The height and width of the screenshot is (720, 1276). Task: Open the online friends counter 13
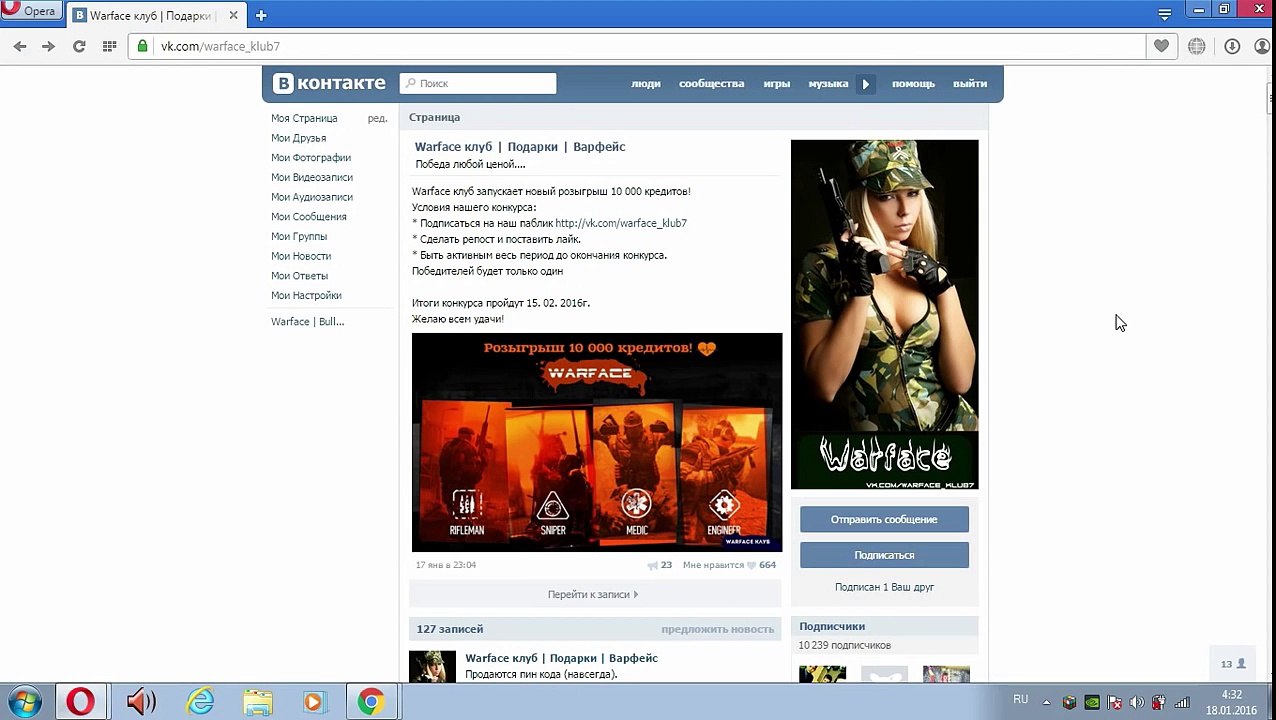click(x=1232, y=663)
